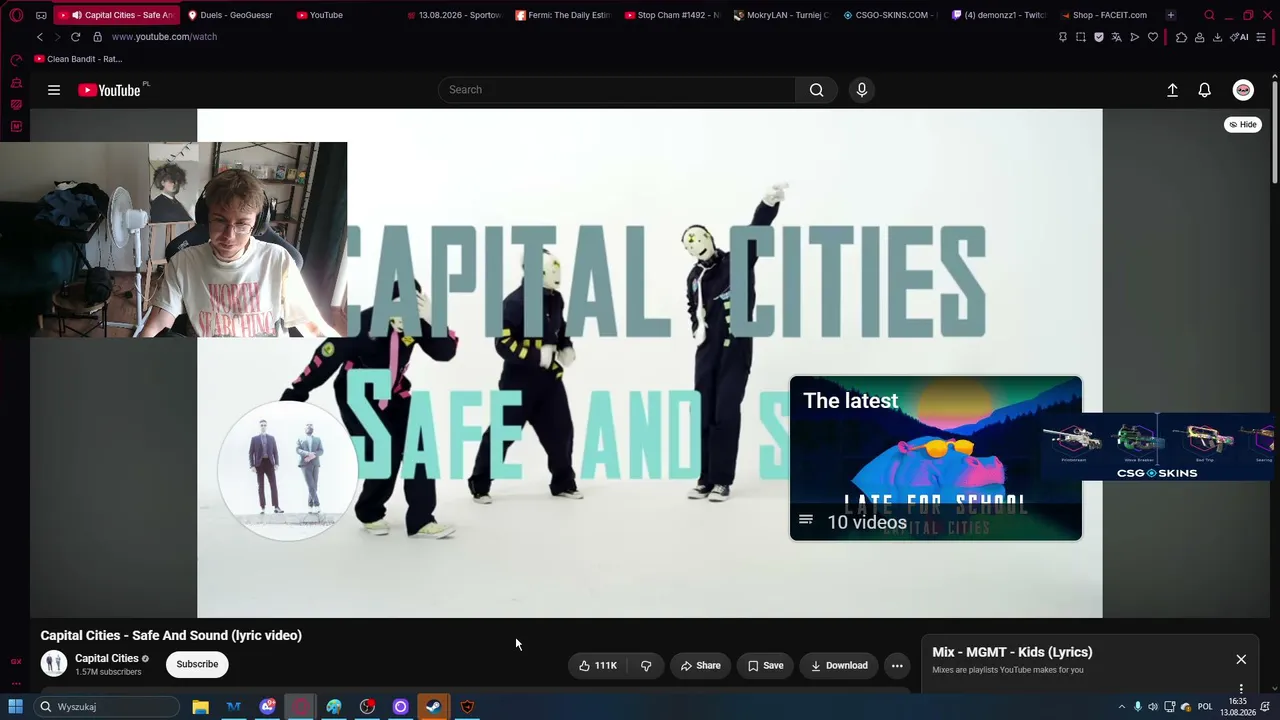Switch to the Duels - GeoGuessr tab
1280x720 pixels.
click(236, 15)
